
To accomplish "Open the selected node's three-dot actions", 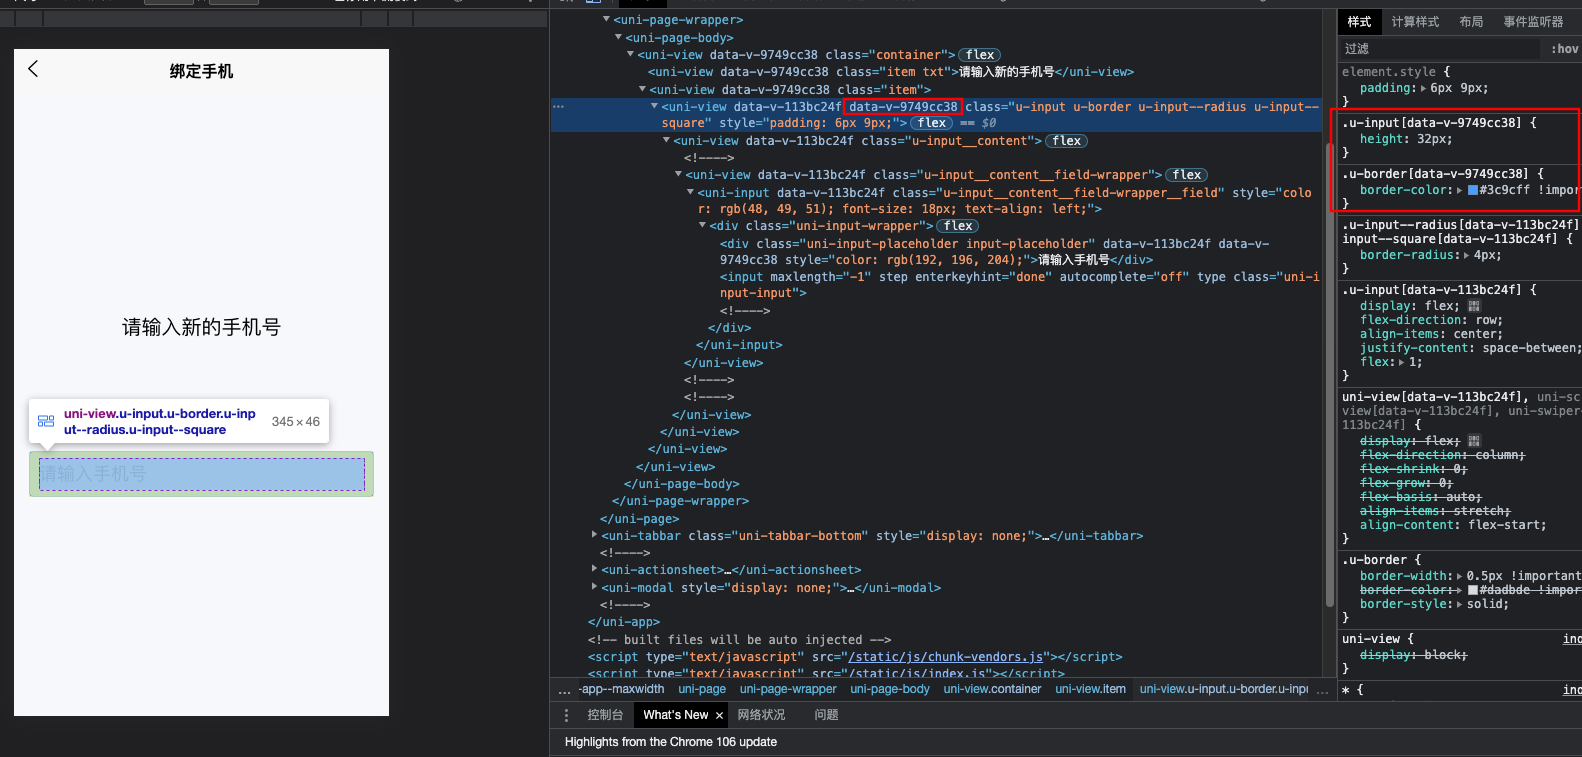I will [x=558, y=106].
